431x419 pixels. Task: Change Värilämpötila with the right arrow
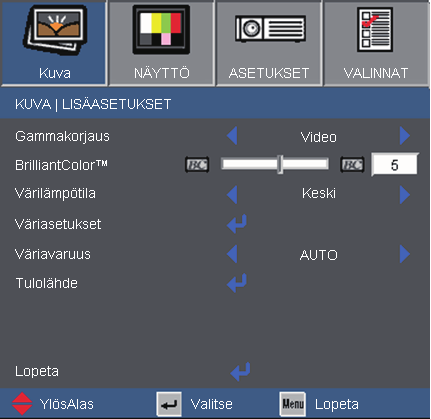(405, 195)
